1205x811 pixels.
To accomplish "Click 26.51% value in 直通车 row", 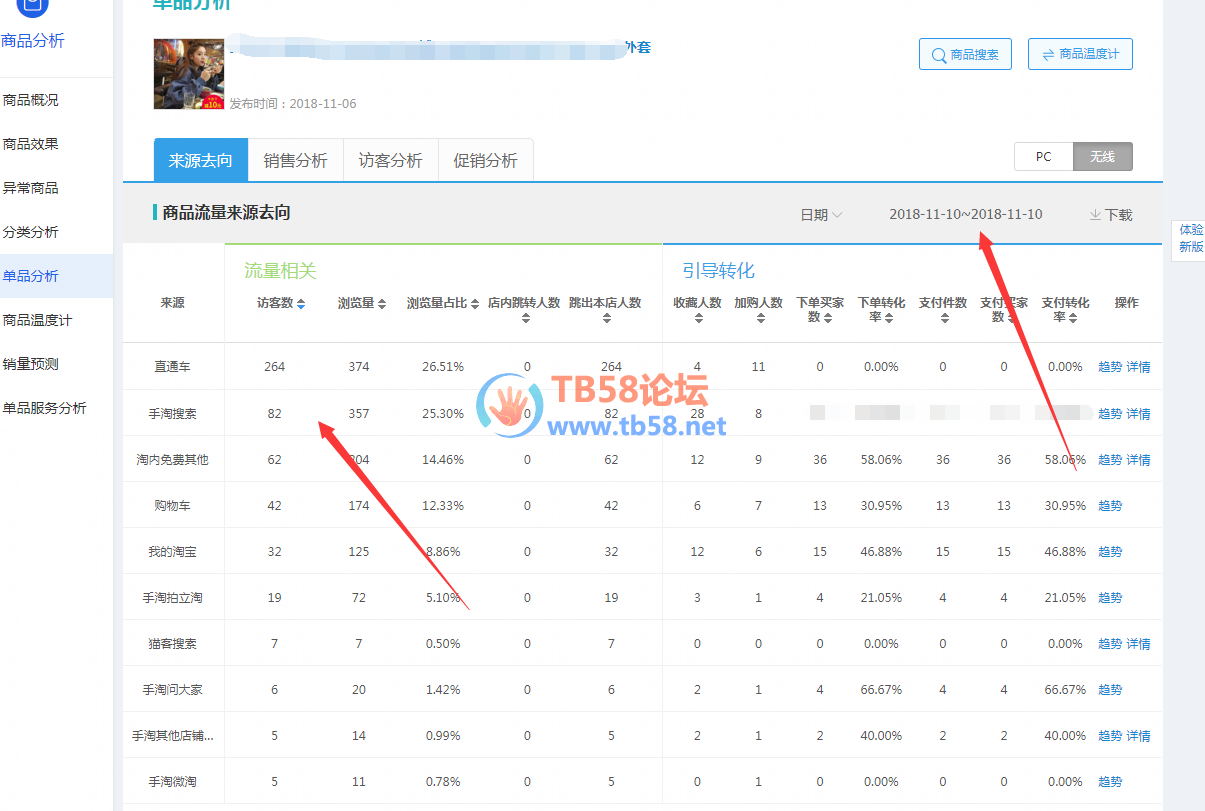I will tap(443, 367).
